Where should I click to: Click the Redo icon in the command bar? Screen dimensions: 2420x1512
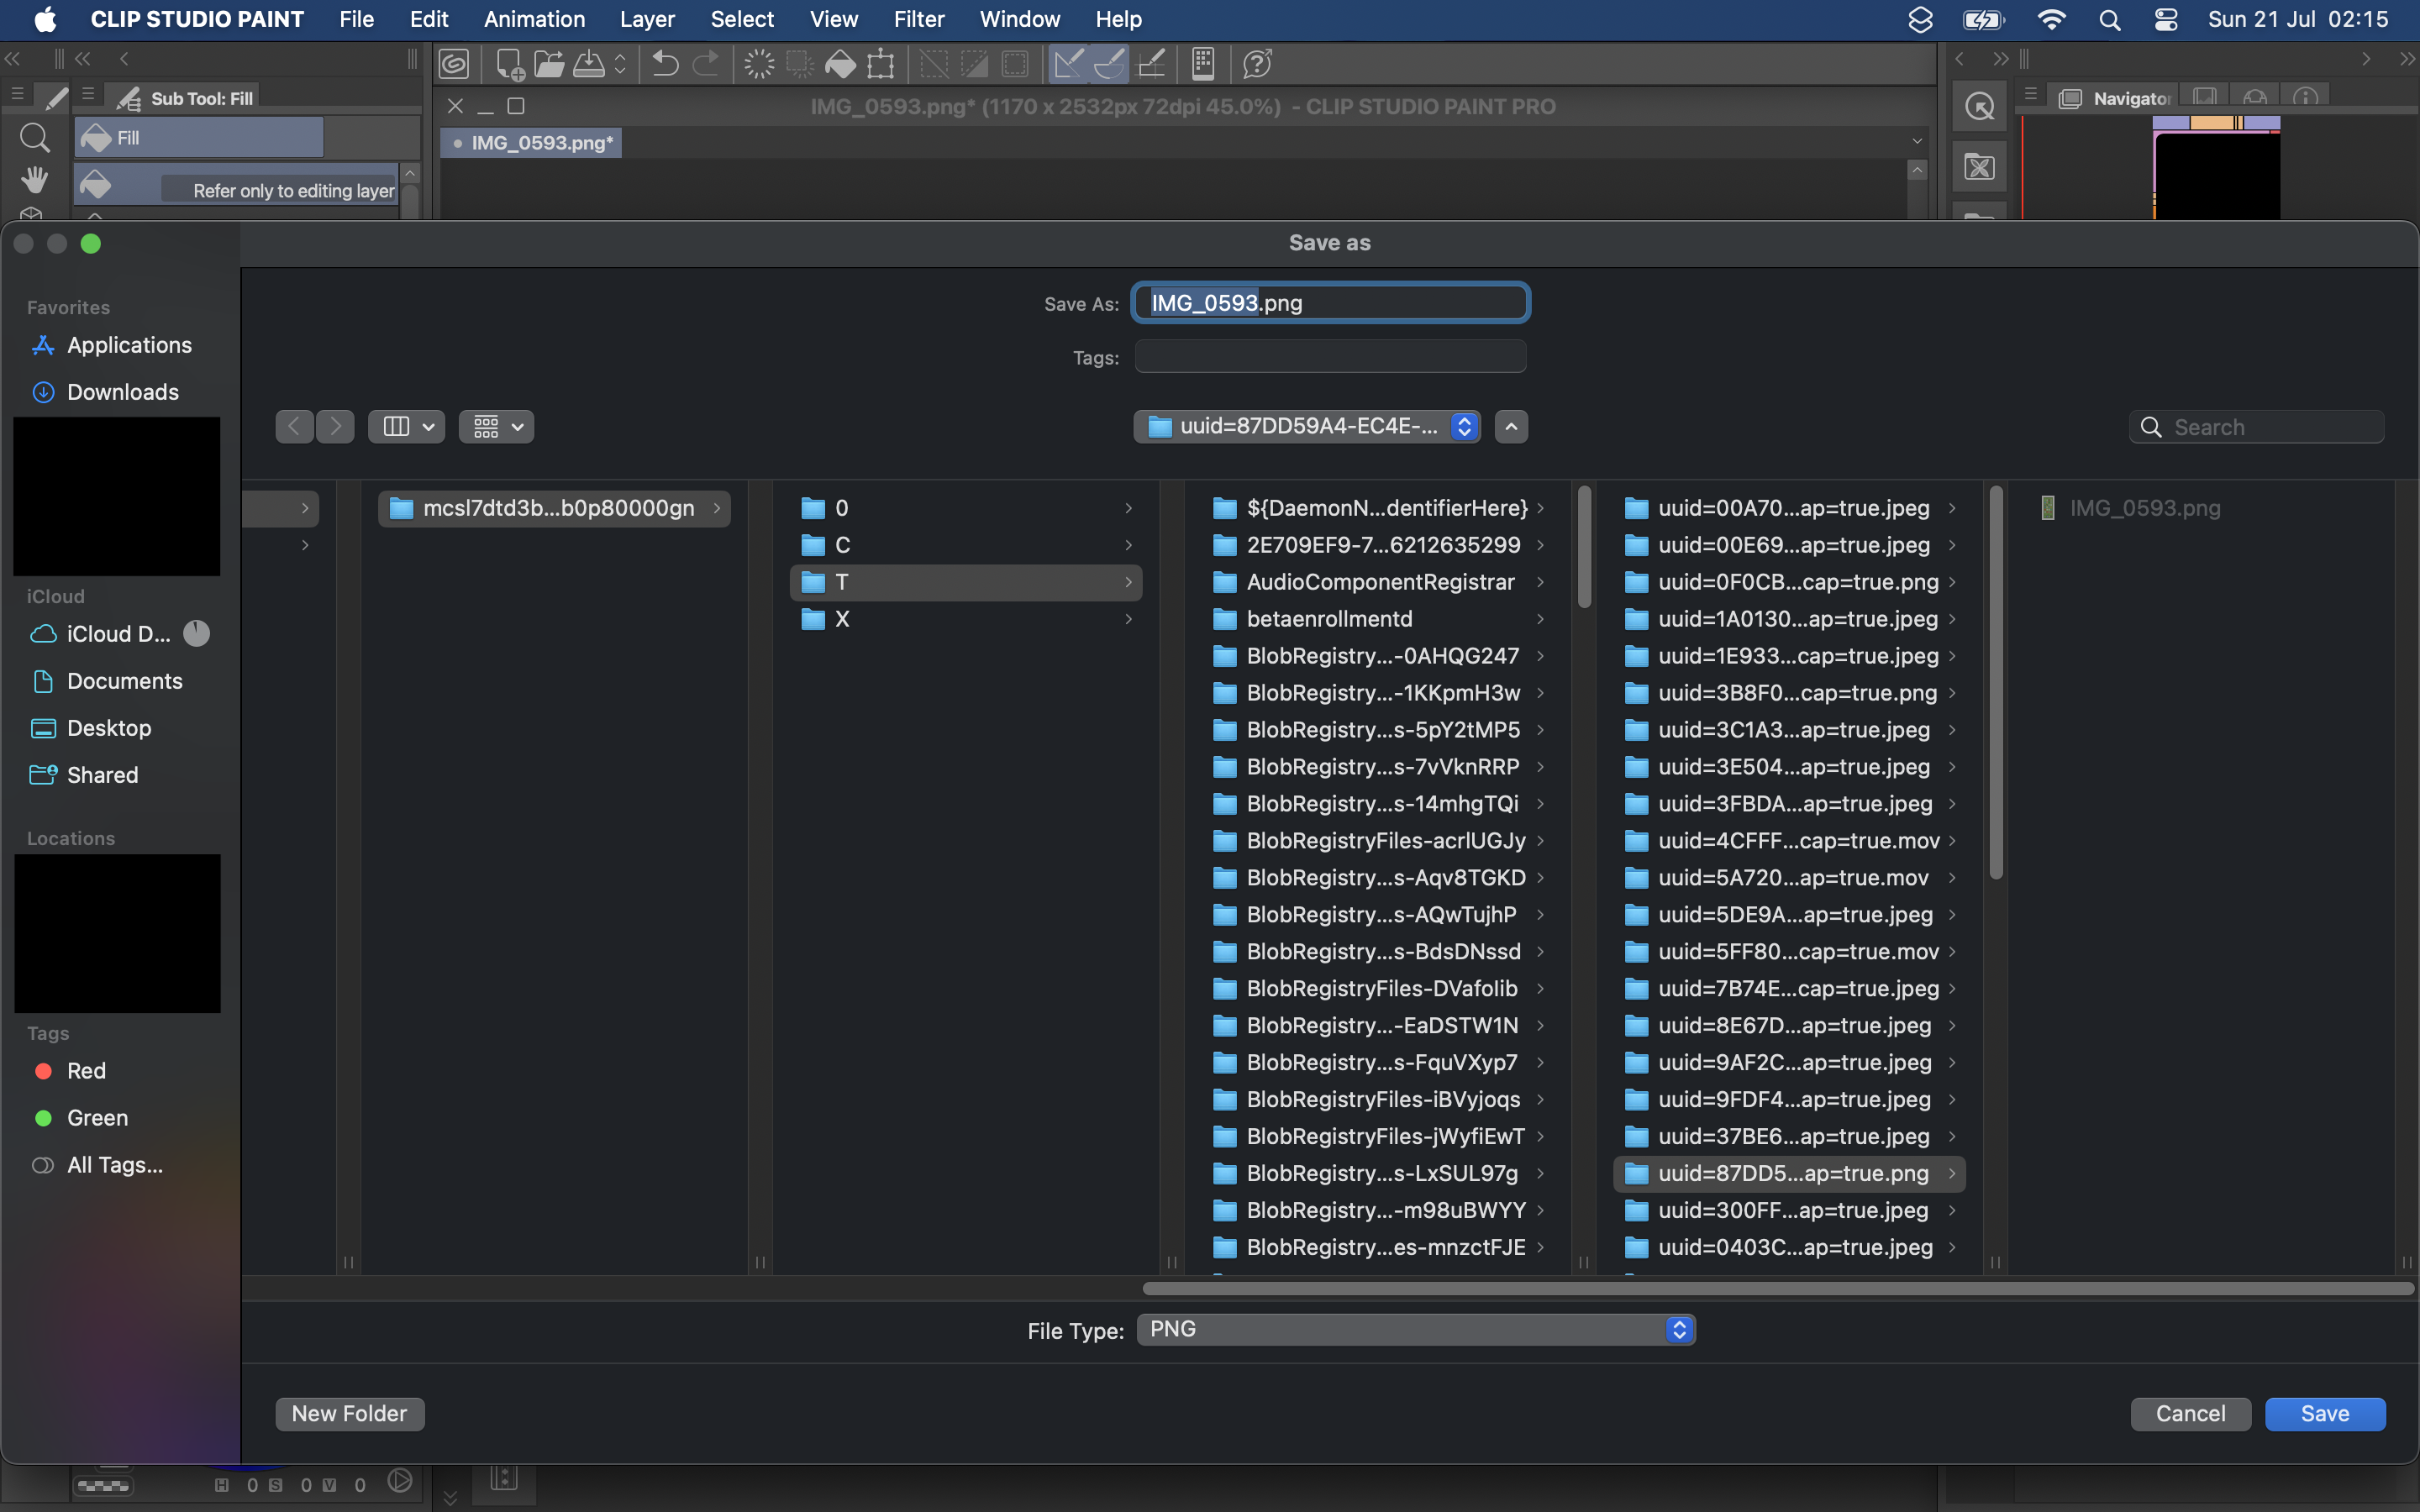708,63
